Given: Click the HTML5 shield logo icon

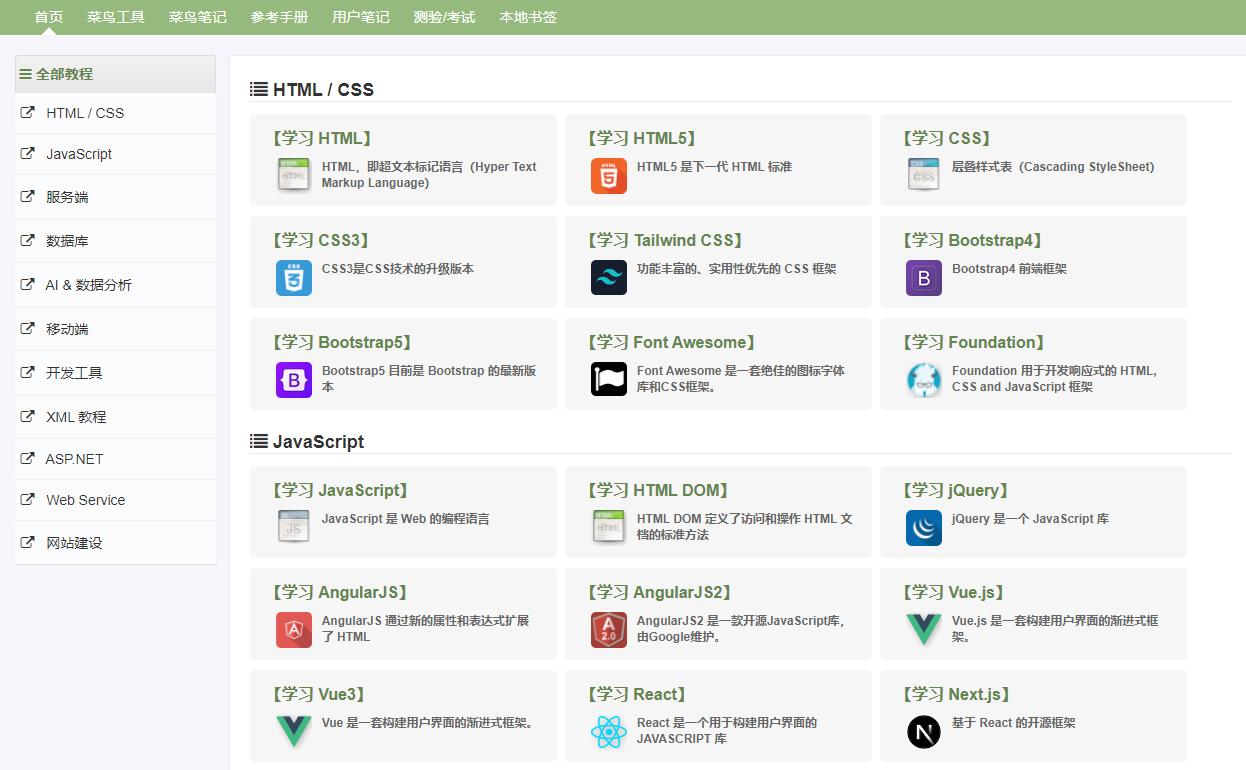Looking at the screenshot, I should (609, 176).
